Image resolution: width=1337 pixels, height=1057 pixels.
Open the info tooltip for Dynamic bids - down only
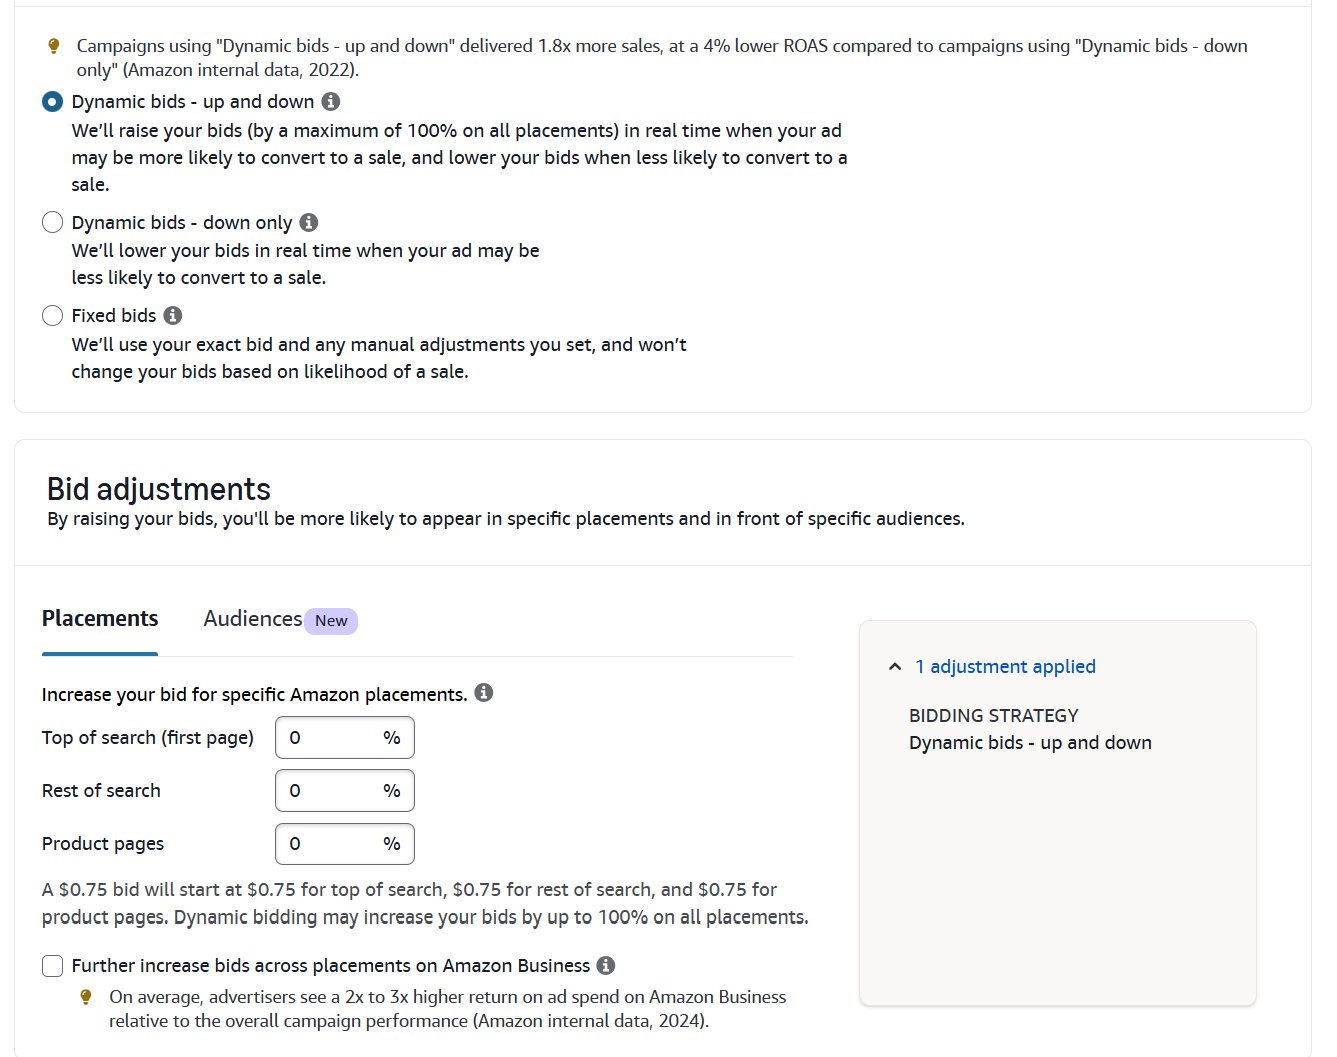(x=308, y=222)
